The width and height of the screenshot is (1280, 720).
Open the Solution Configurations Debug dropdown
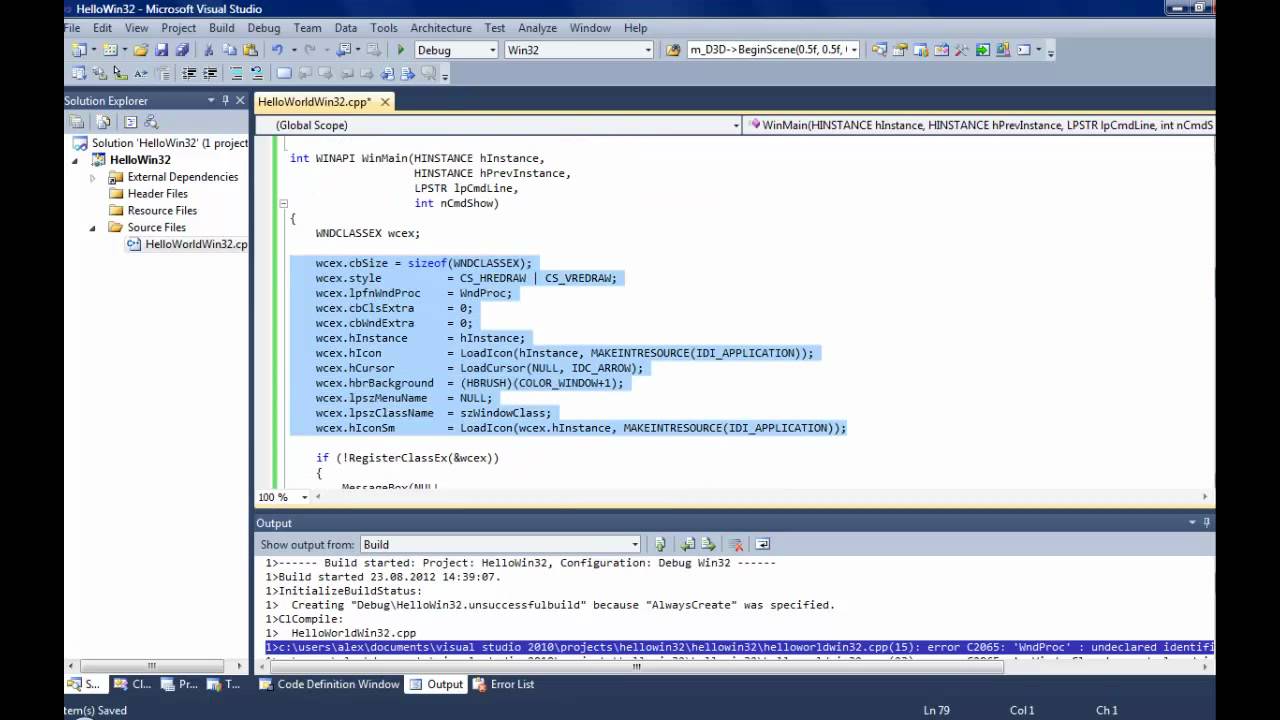(456, 50)
